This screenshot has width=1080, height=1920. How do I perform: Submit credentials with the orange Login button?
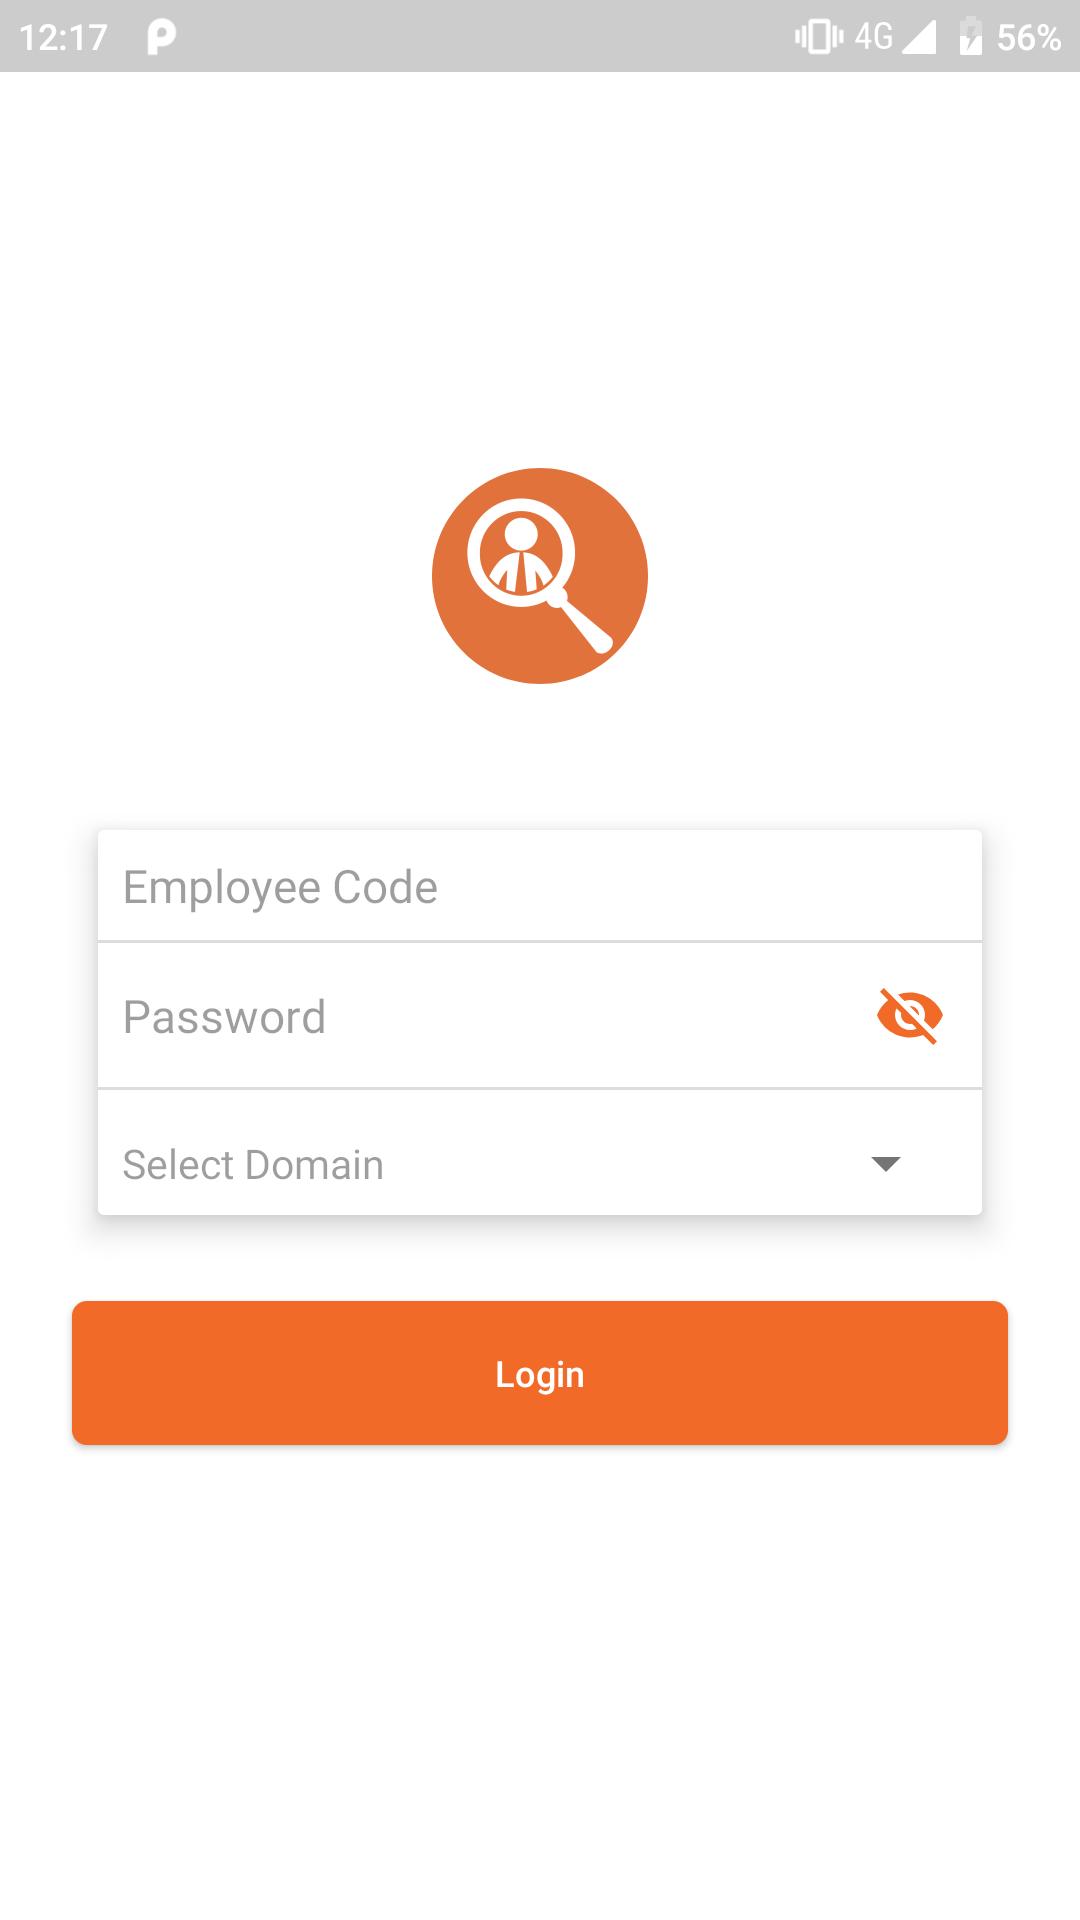tap(540, 1373)
